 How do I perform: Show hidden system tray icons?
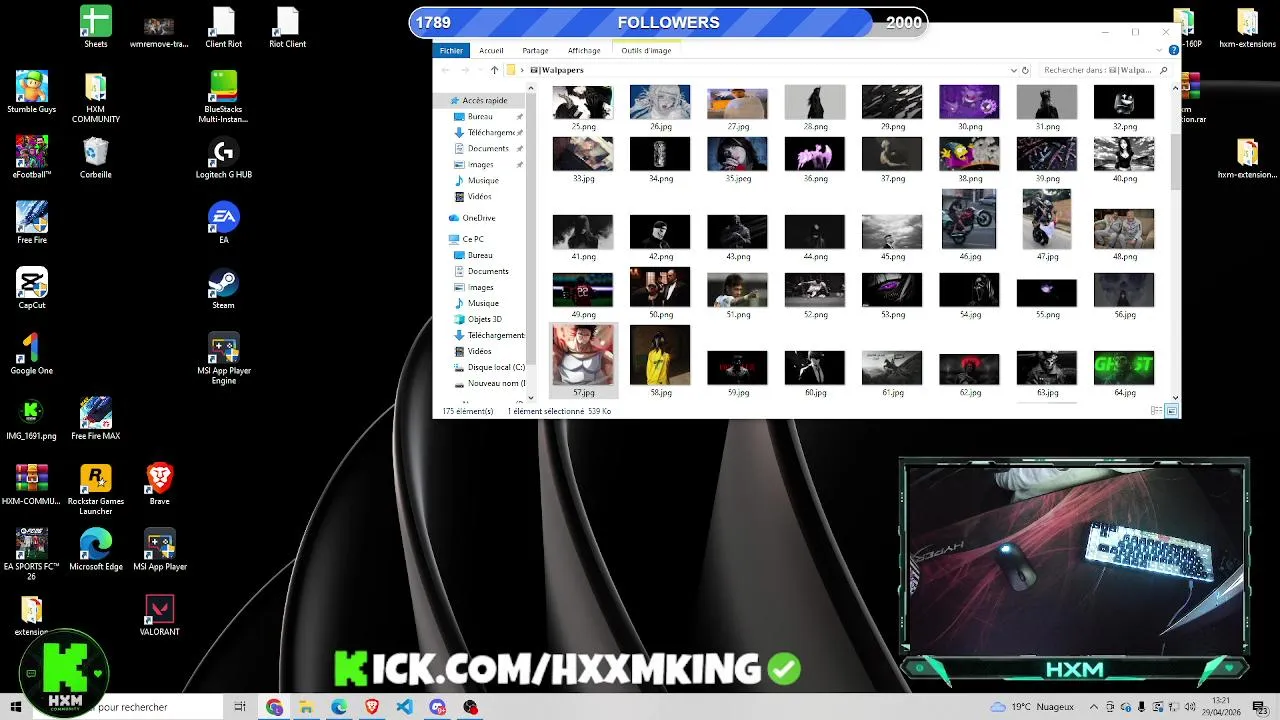(1093, 707)
